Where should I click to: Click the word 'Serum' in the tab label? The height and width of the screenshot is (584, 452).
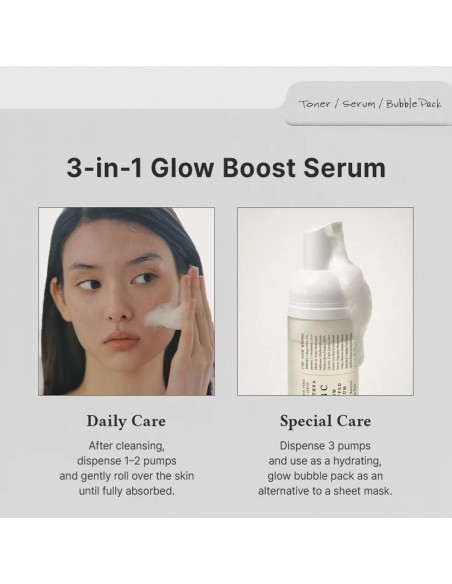coord(359,104)
